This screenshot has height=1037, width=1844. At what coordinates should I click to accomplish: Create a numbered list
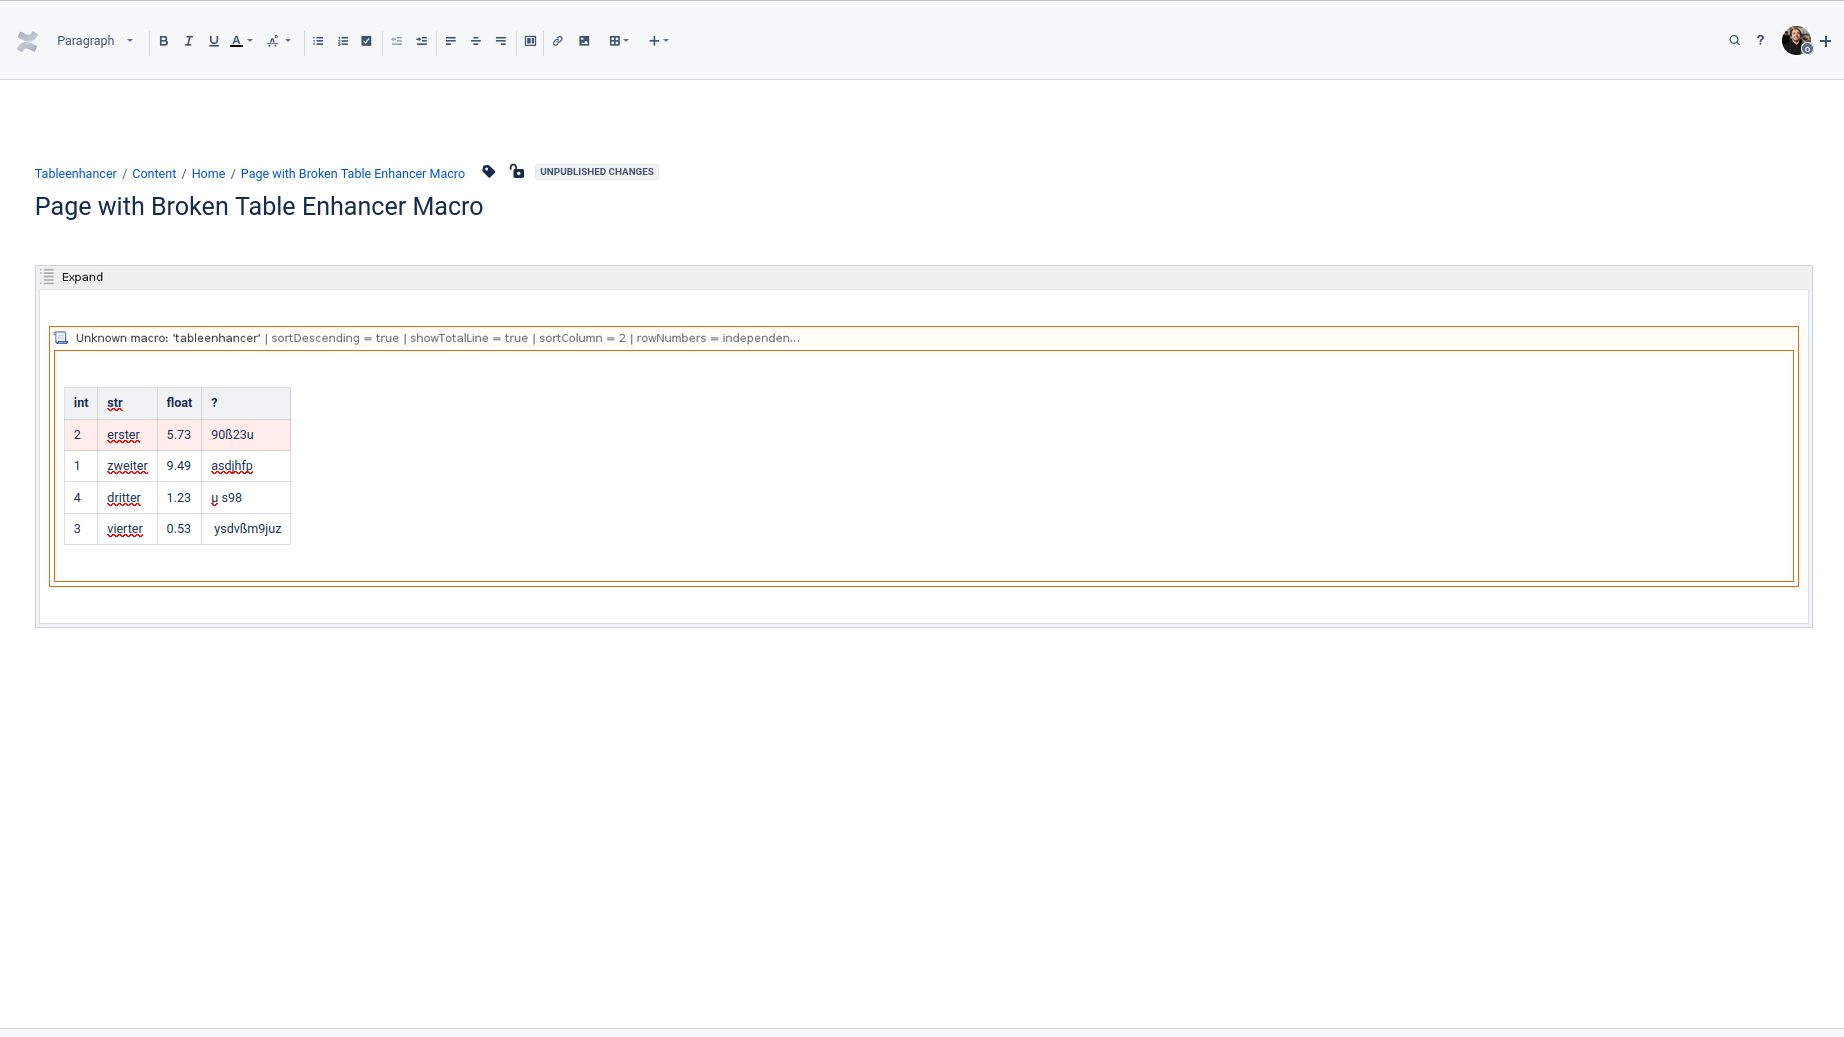[342, 41]
